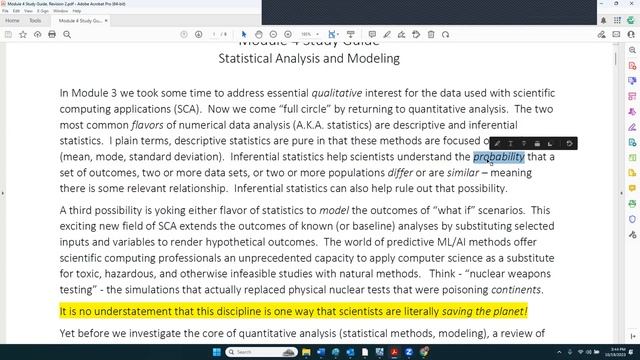This screenshot has width=640, height=360.
Task: Expand the left navigation pane arrow
Action: click(3, 193)
